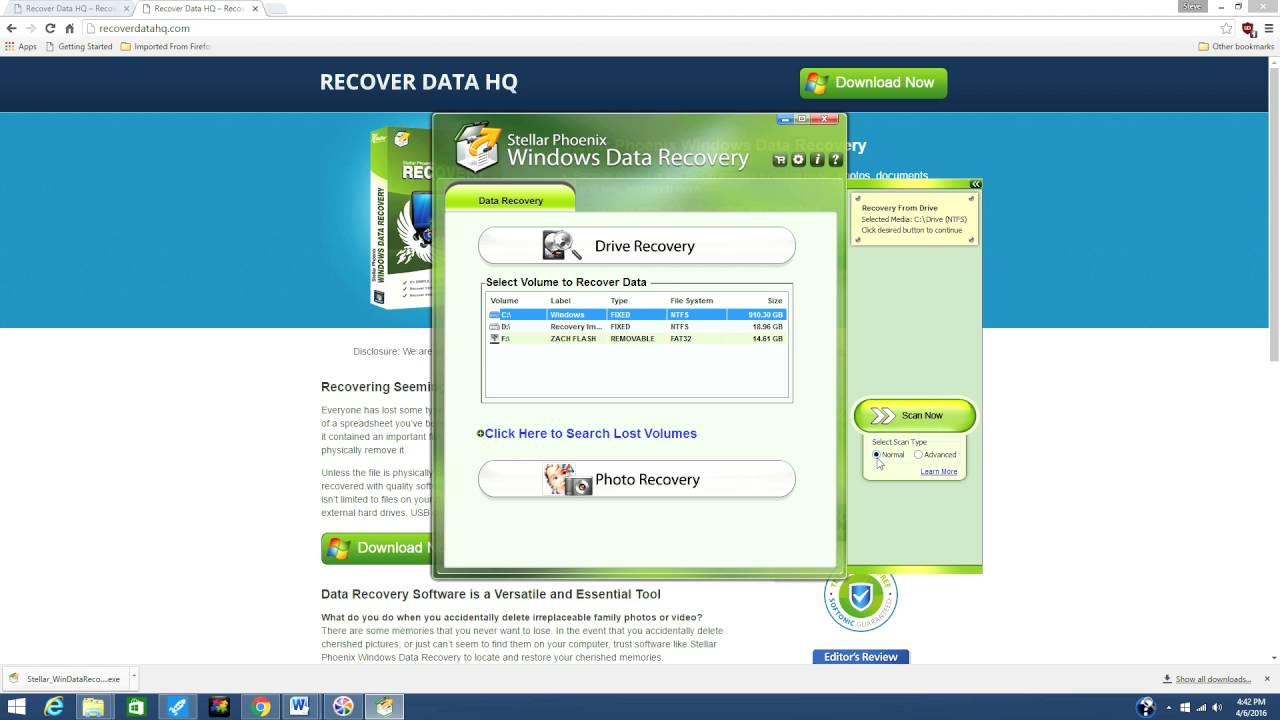The image size is (1280, 720).
Task: Switch to the first Recover Data HQ browser tab
Action: (x=70, y=8)
